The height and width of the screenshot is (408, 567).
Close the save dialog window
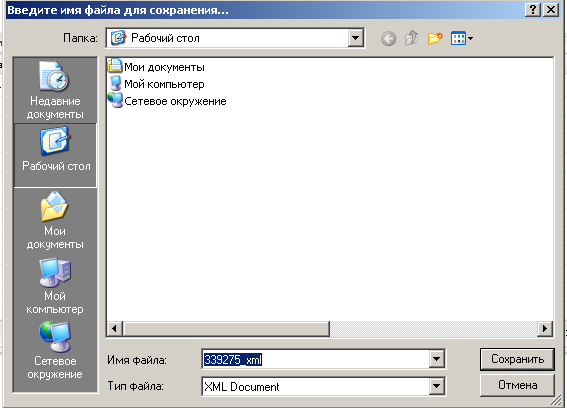click(x=551, y=10)
